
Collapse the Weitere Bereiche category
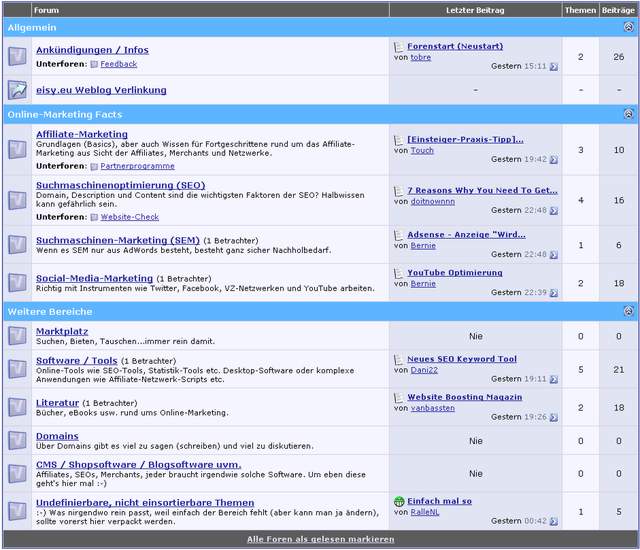click(x=629, y=311)
